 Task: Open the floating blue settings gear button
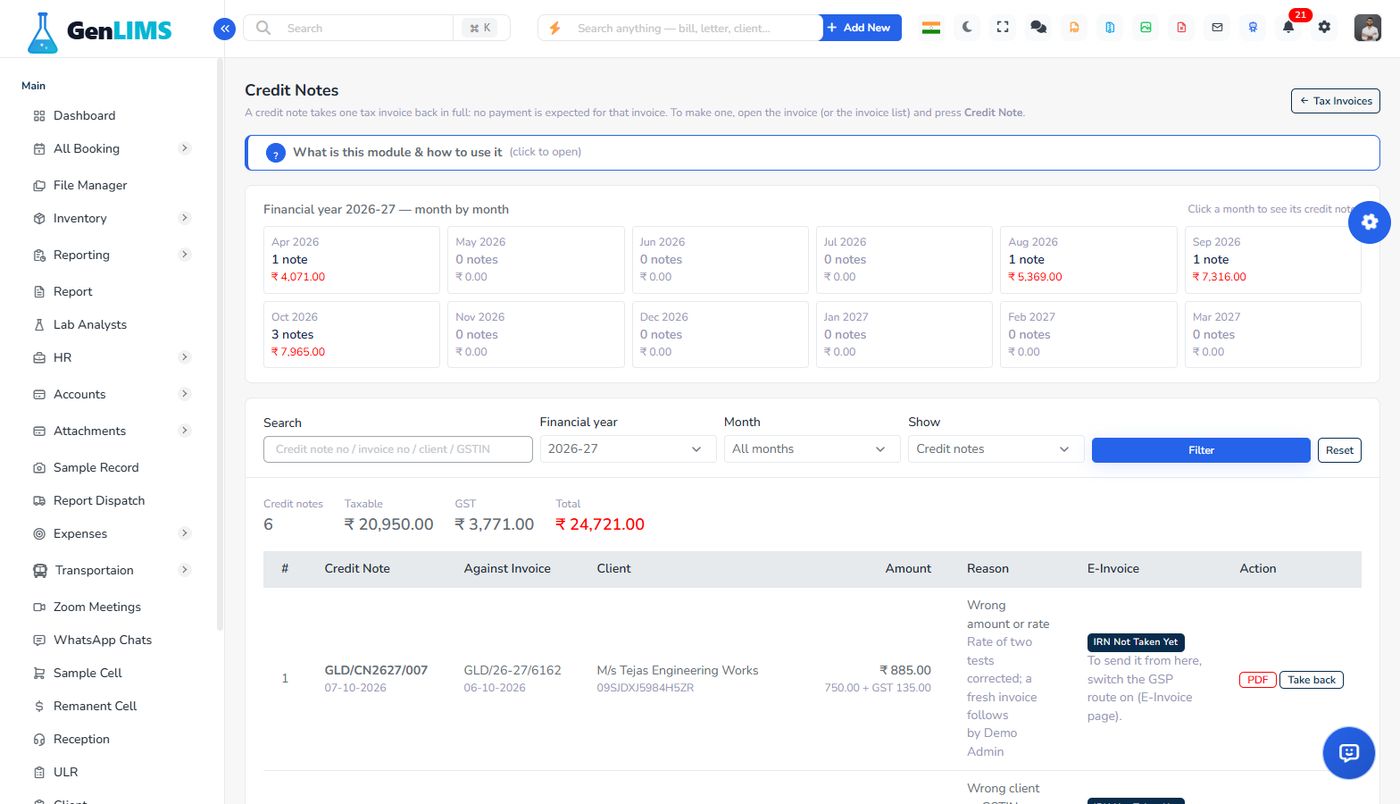tap(1370, 222)
